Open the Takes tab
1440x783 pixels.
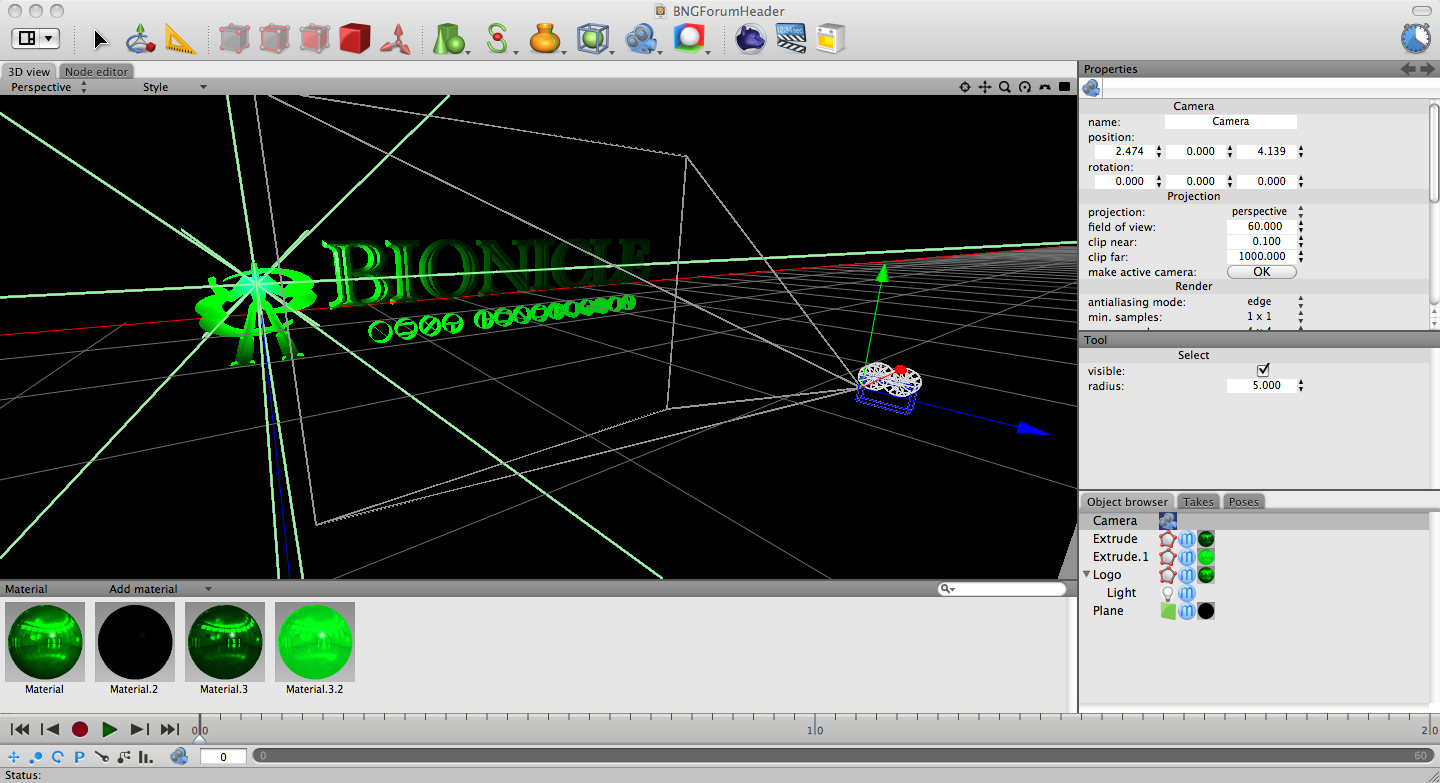pyautogui.click(x=1198, y=502)
